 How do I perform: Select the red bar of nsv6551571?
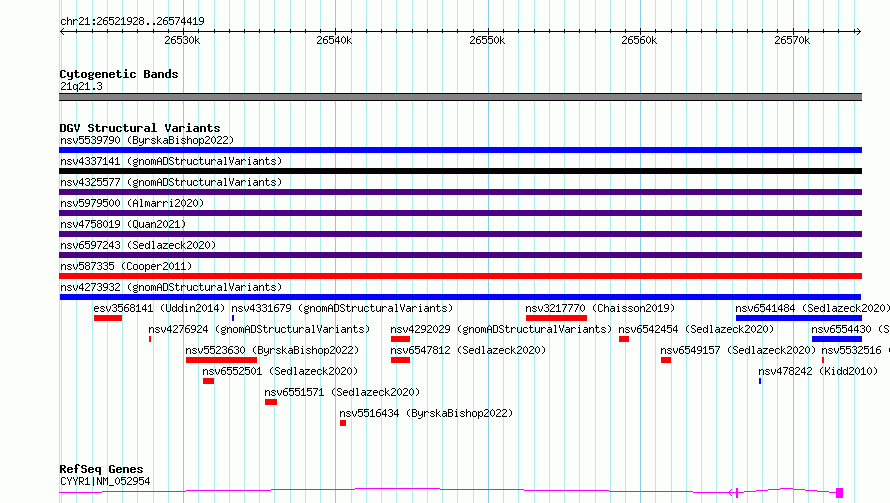pyautogui.click(x=271, y=402)
